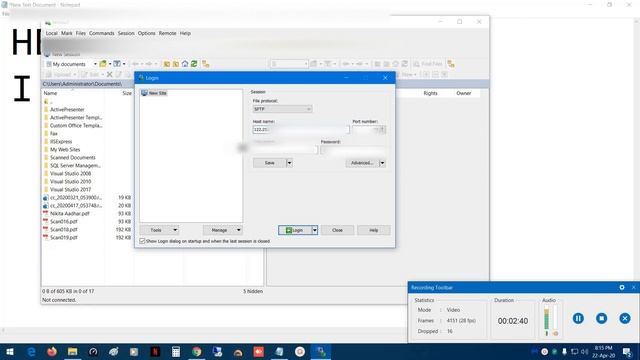
Task: Click the Port number field
Action: pyautogui.click(x=369, y=129)
